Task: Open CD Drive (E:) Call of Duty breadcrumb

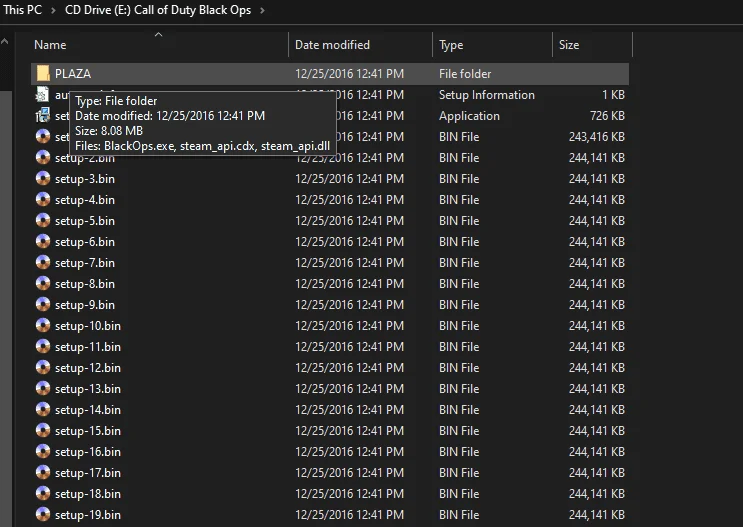Action: point(158,9)
